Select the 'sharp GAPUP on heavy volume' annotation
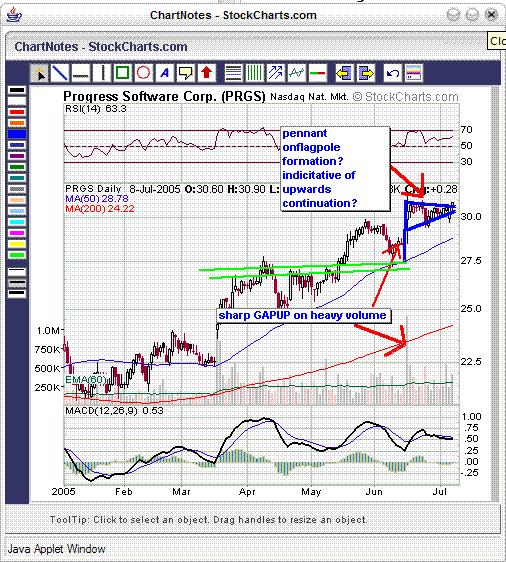The height and width of the screenshot is (562, 506). [304, 315]
